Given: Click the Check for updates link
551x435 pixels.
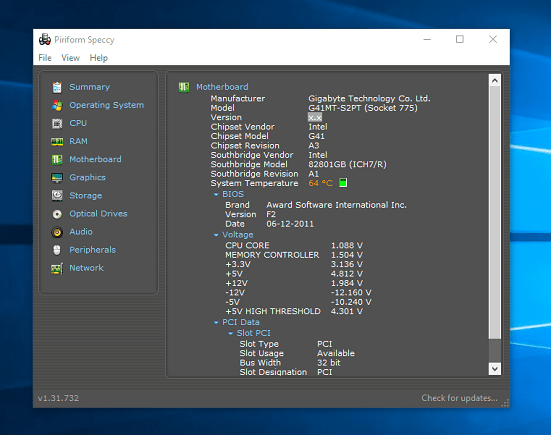Looking at the screenshot, I should point(460,398).
